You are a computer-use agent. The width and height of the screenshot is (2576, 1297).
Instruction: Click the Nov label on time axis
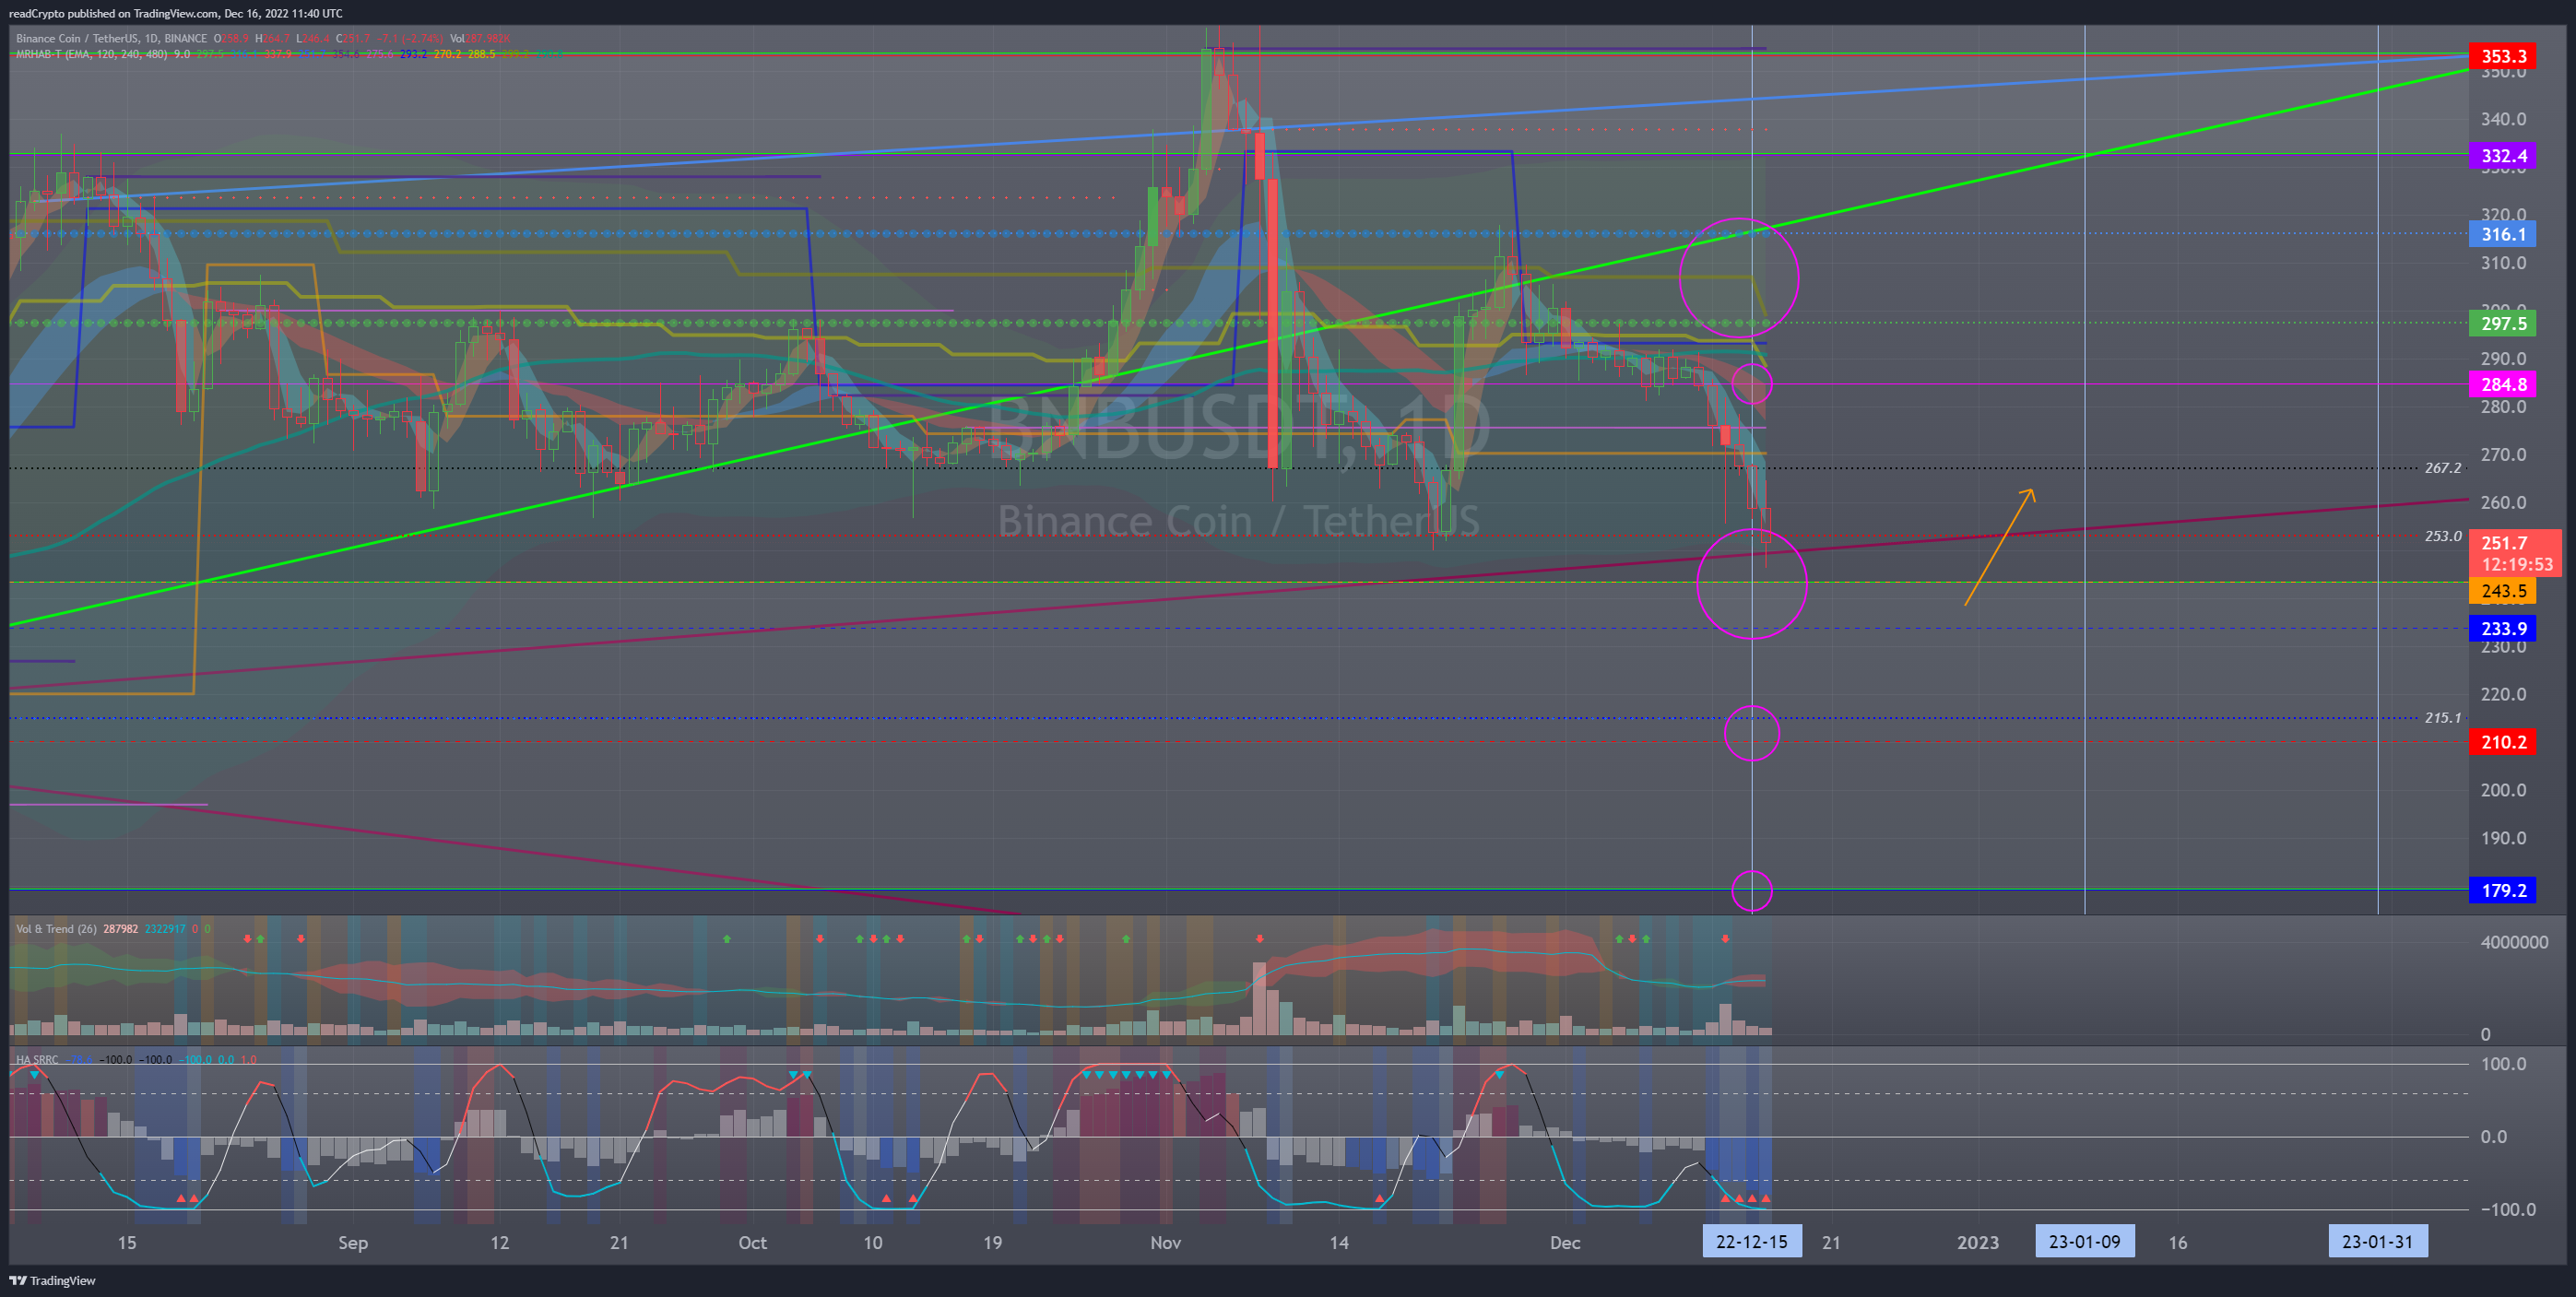[1165, 1243]
